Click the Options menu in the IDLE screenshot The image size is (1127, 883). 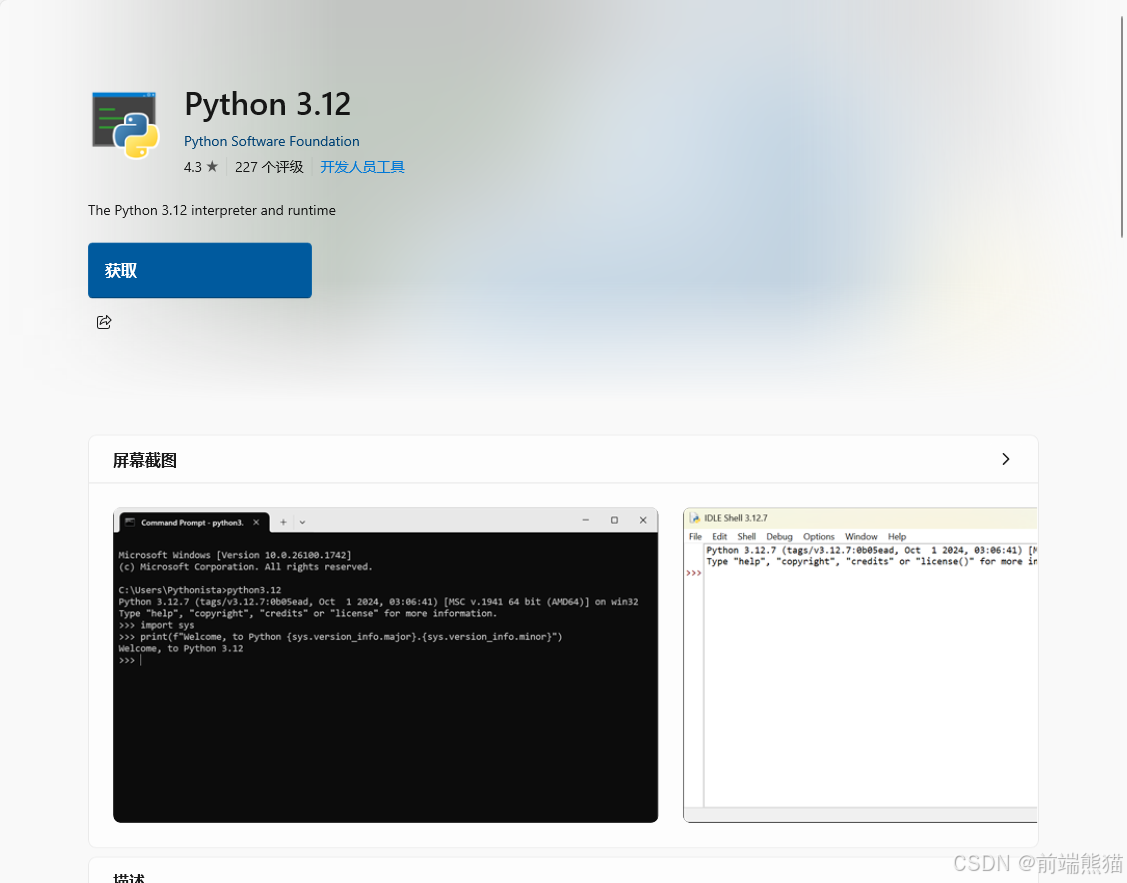coord(818,536)
